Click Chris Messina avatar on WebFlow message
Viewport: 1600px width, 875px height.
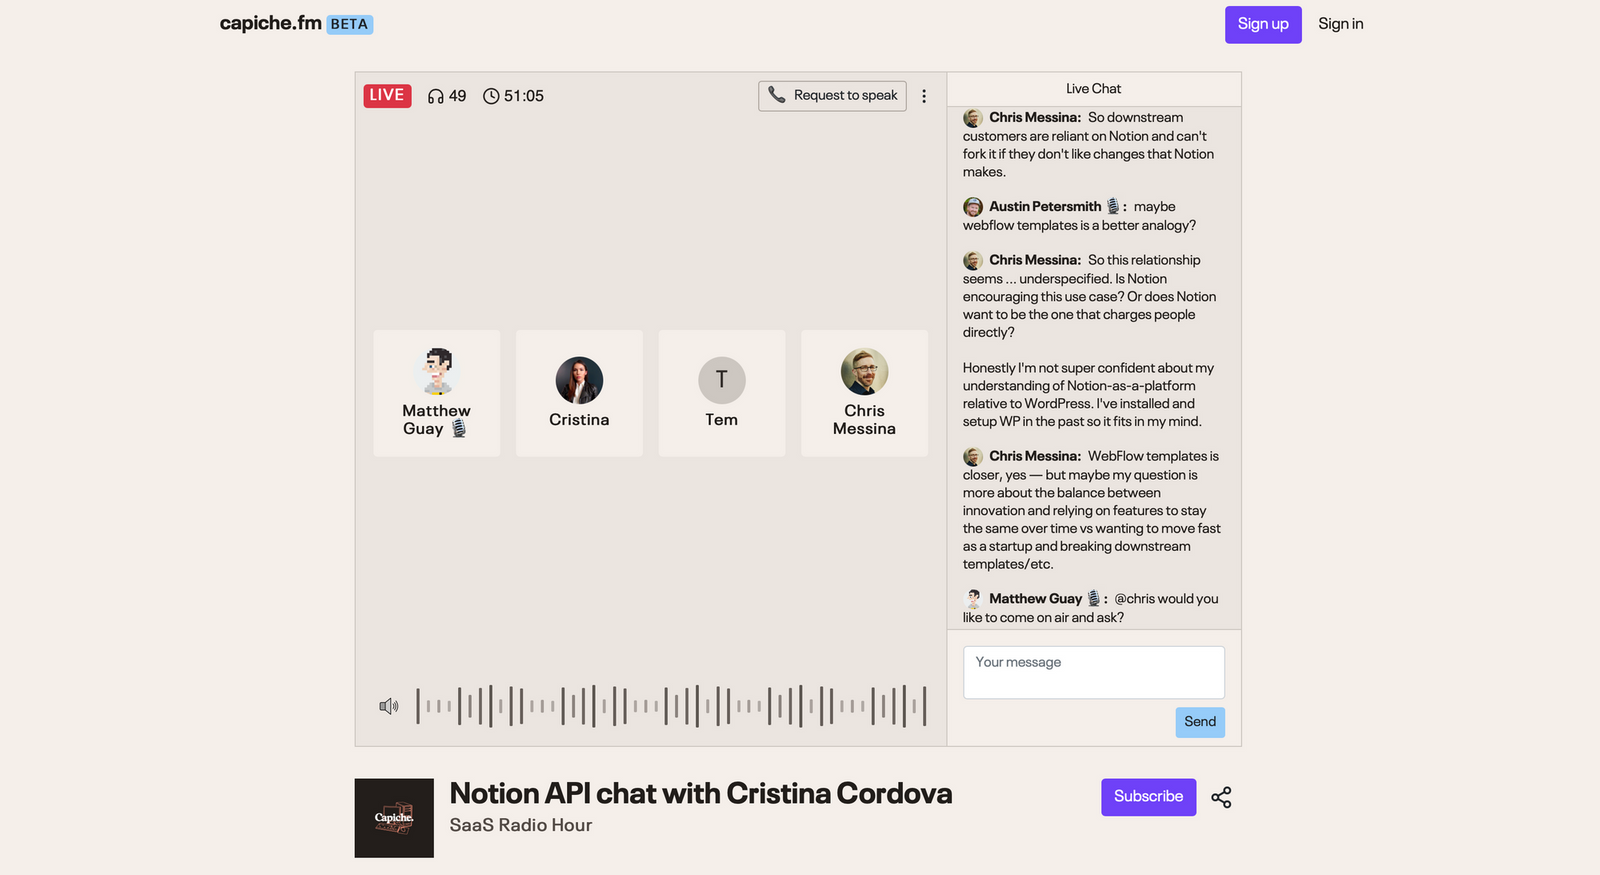coord(973,457)
